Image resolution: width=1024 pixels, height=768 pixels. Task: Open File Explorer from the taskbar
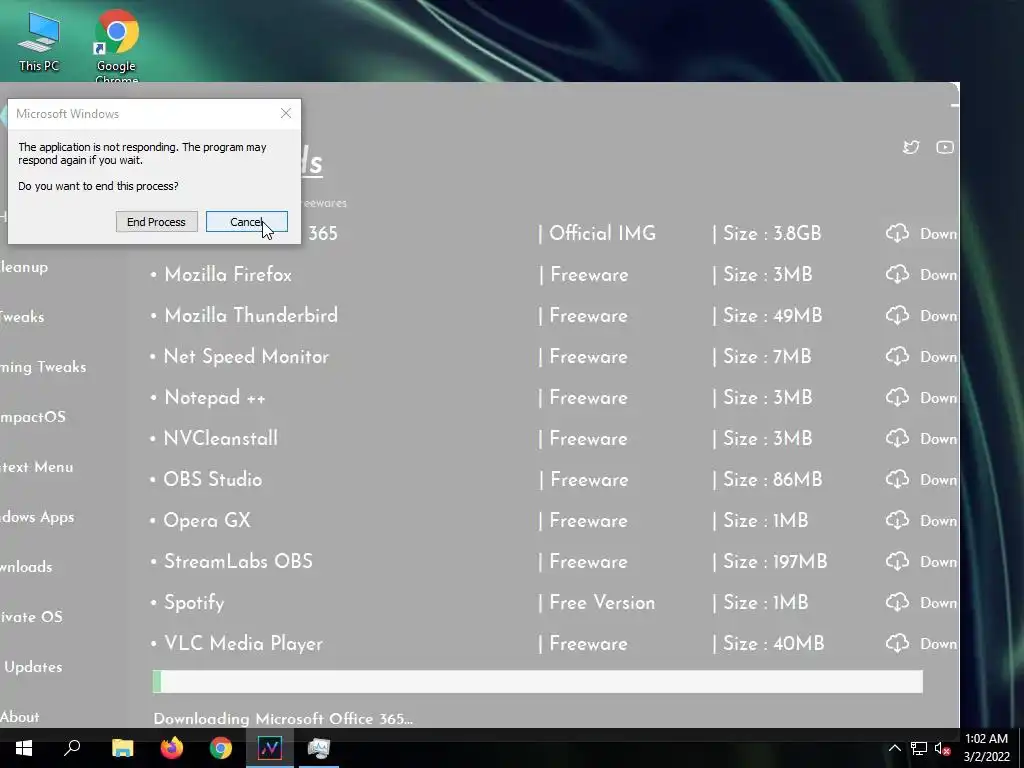pyautogui.click(x=122, y=748)
